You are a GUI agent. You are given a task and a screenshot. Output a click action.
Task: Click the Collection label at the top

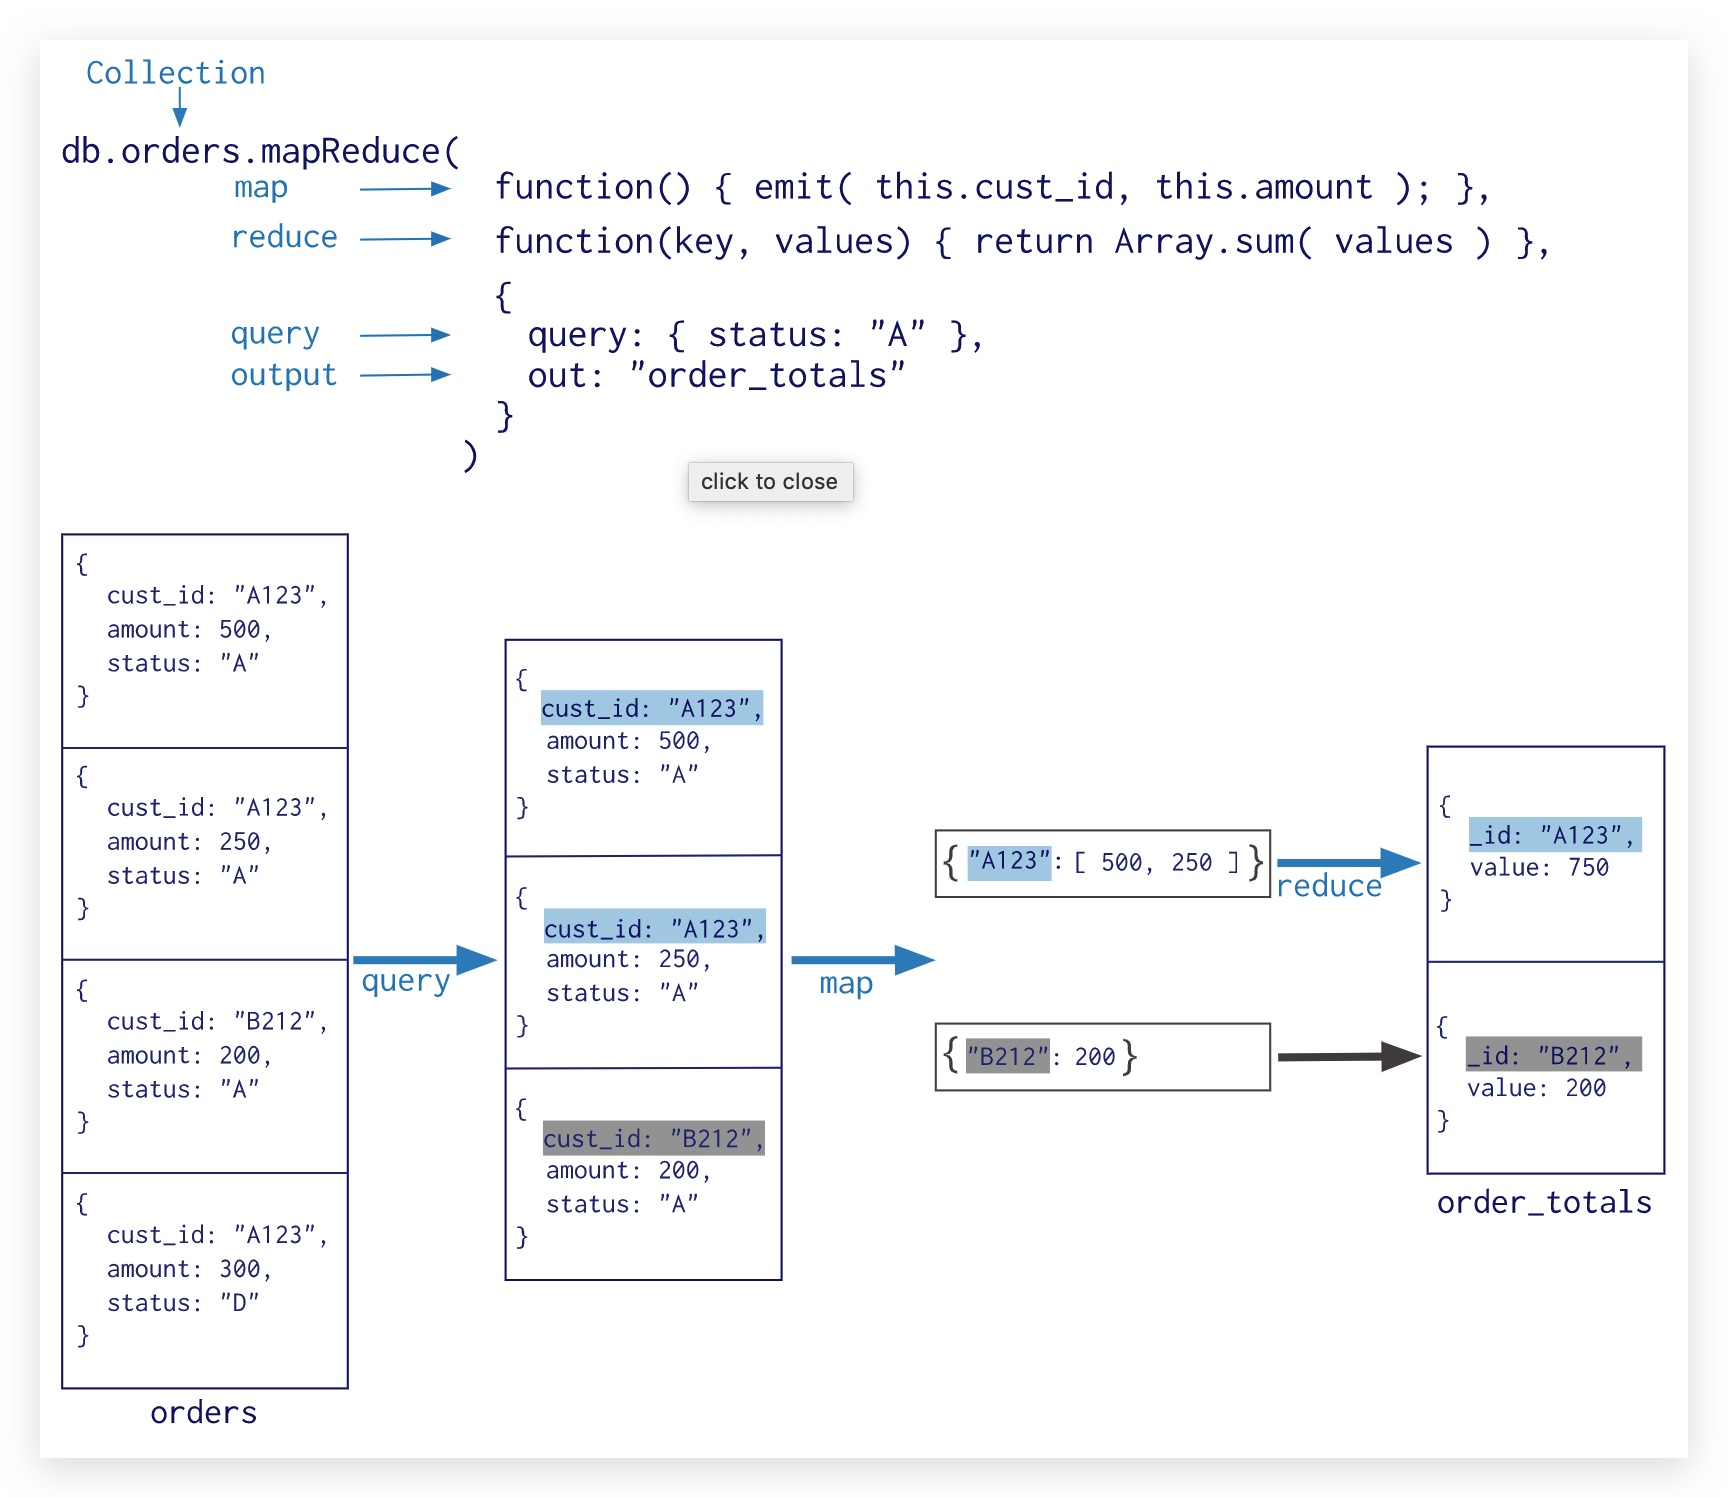176,73
